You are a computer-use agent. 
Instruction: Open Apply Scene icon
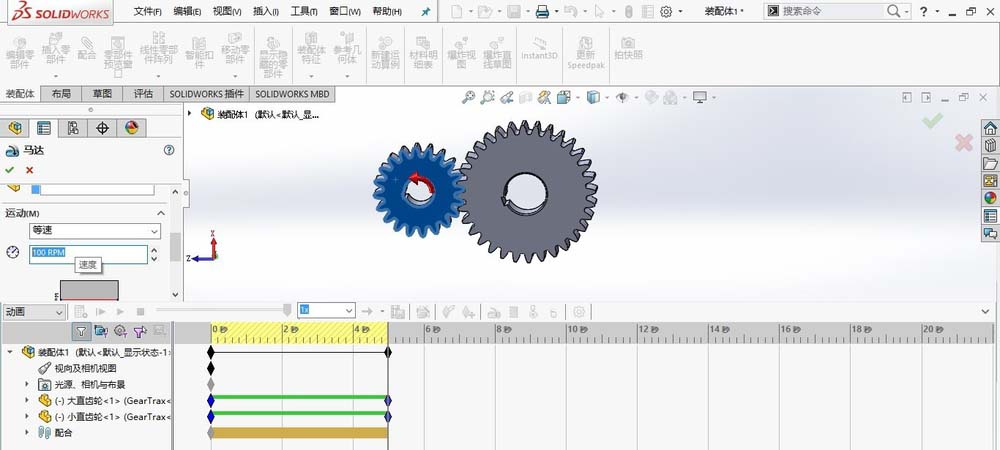pyautogui.click(x=670, y=98)
